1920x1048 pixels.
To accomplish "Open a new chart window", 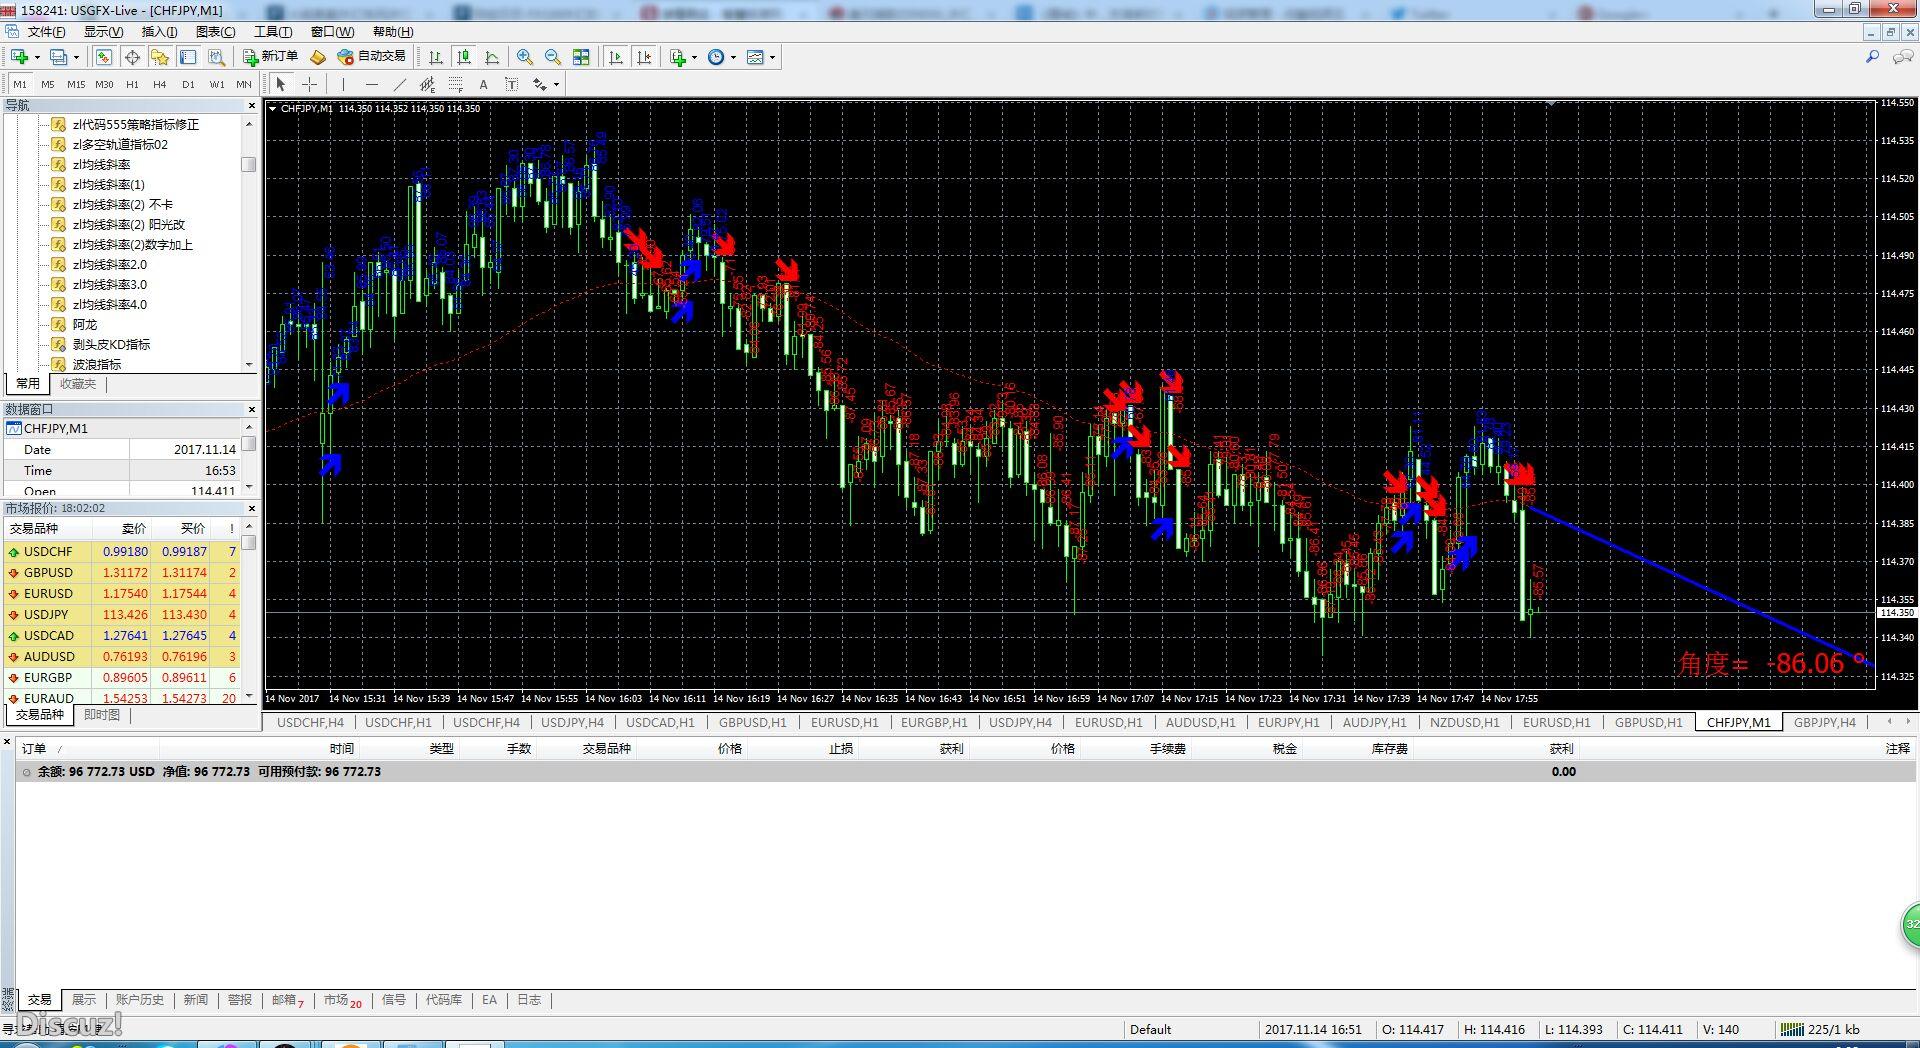I will 19,57.
